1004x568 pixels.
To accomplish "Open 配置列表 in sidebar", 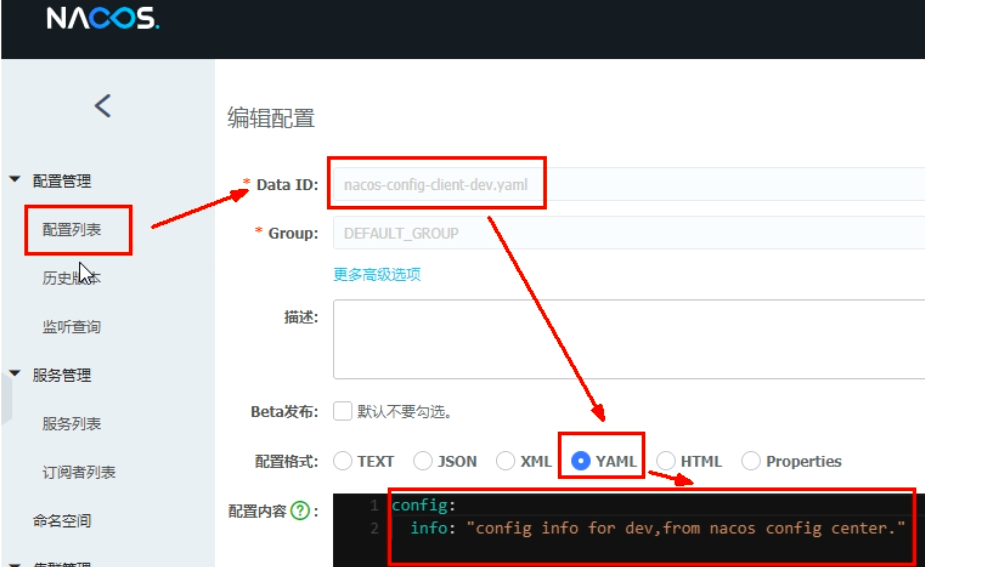I will [72, 229].
